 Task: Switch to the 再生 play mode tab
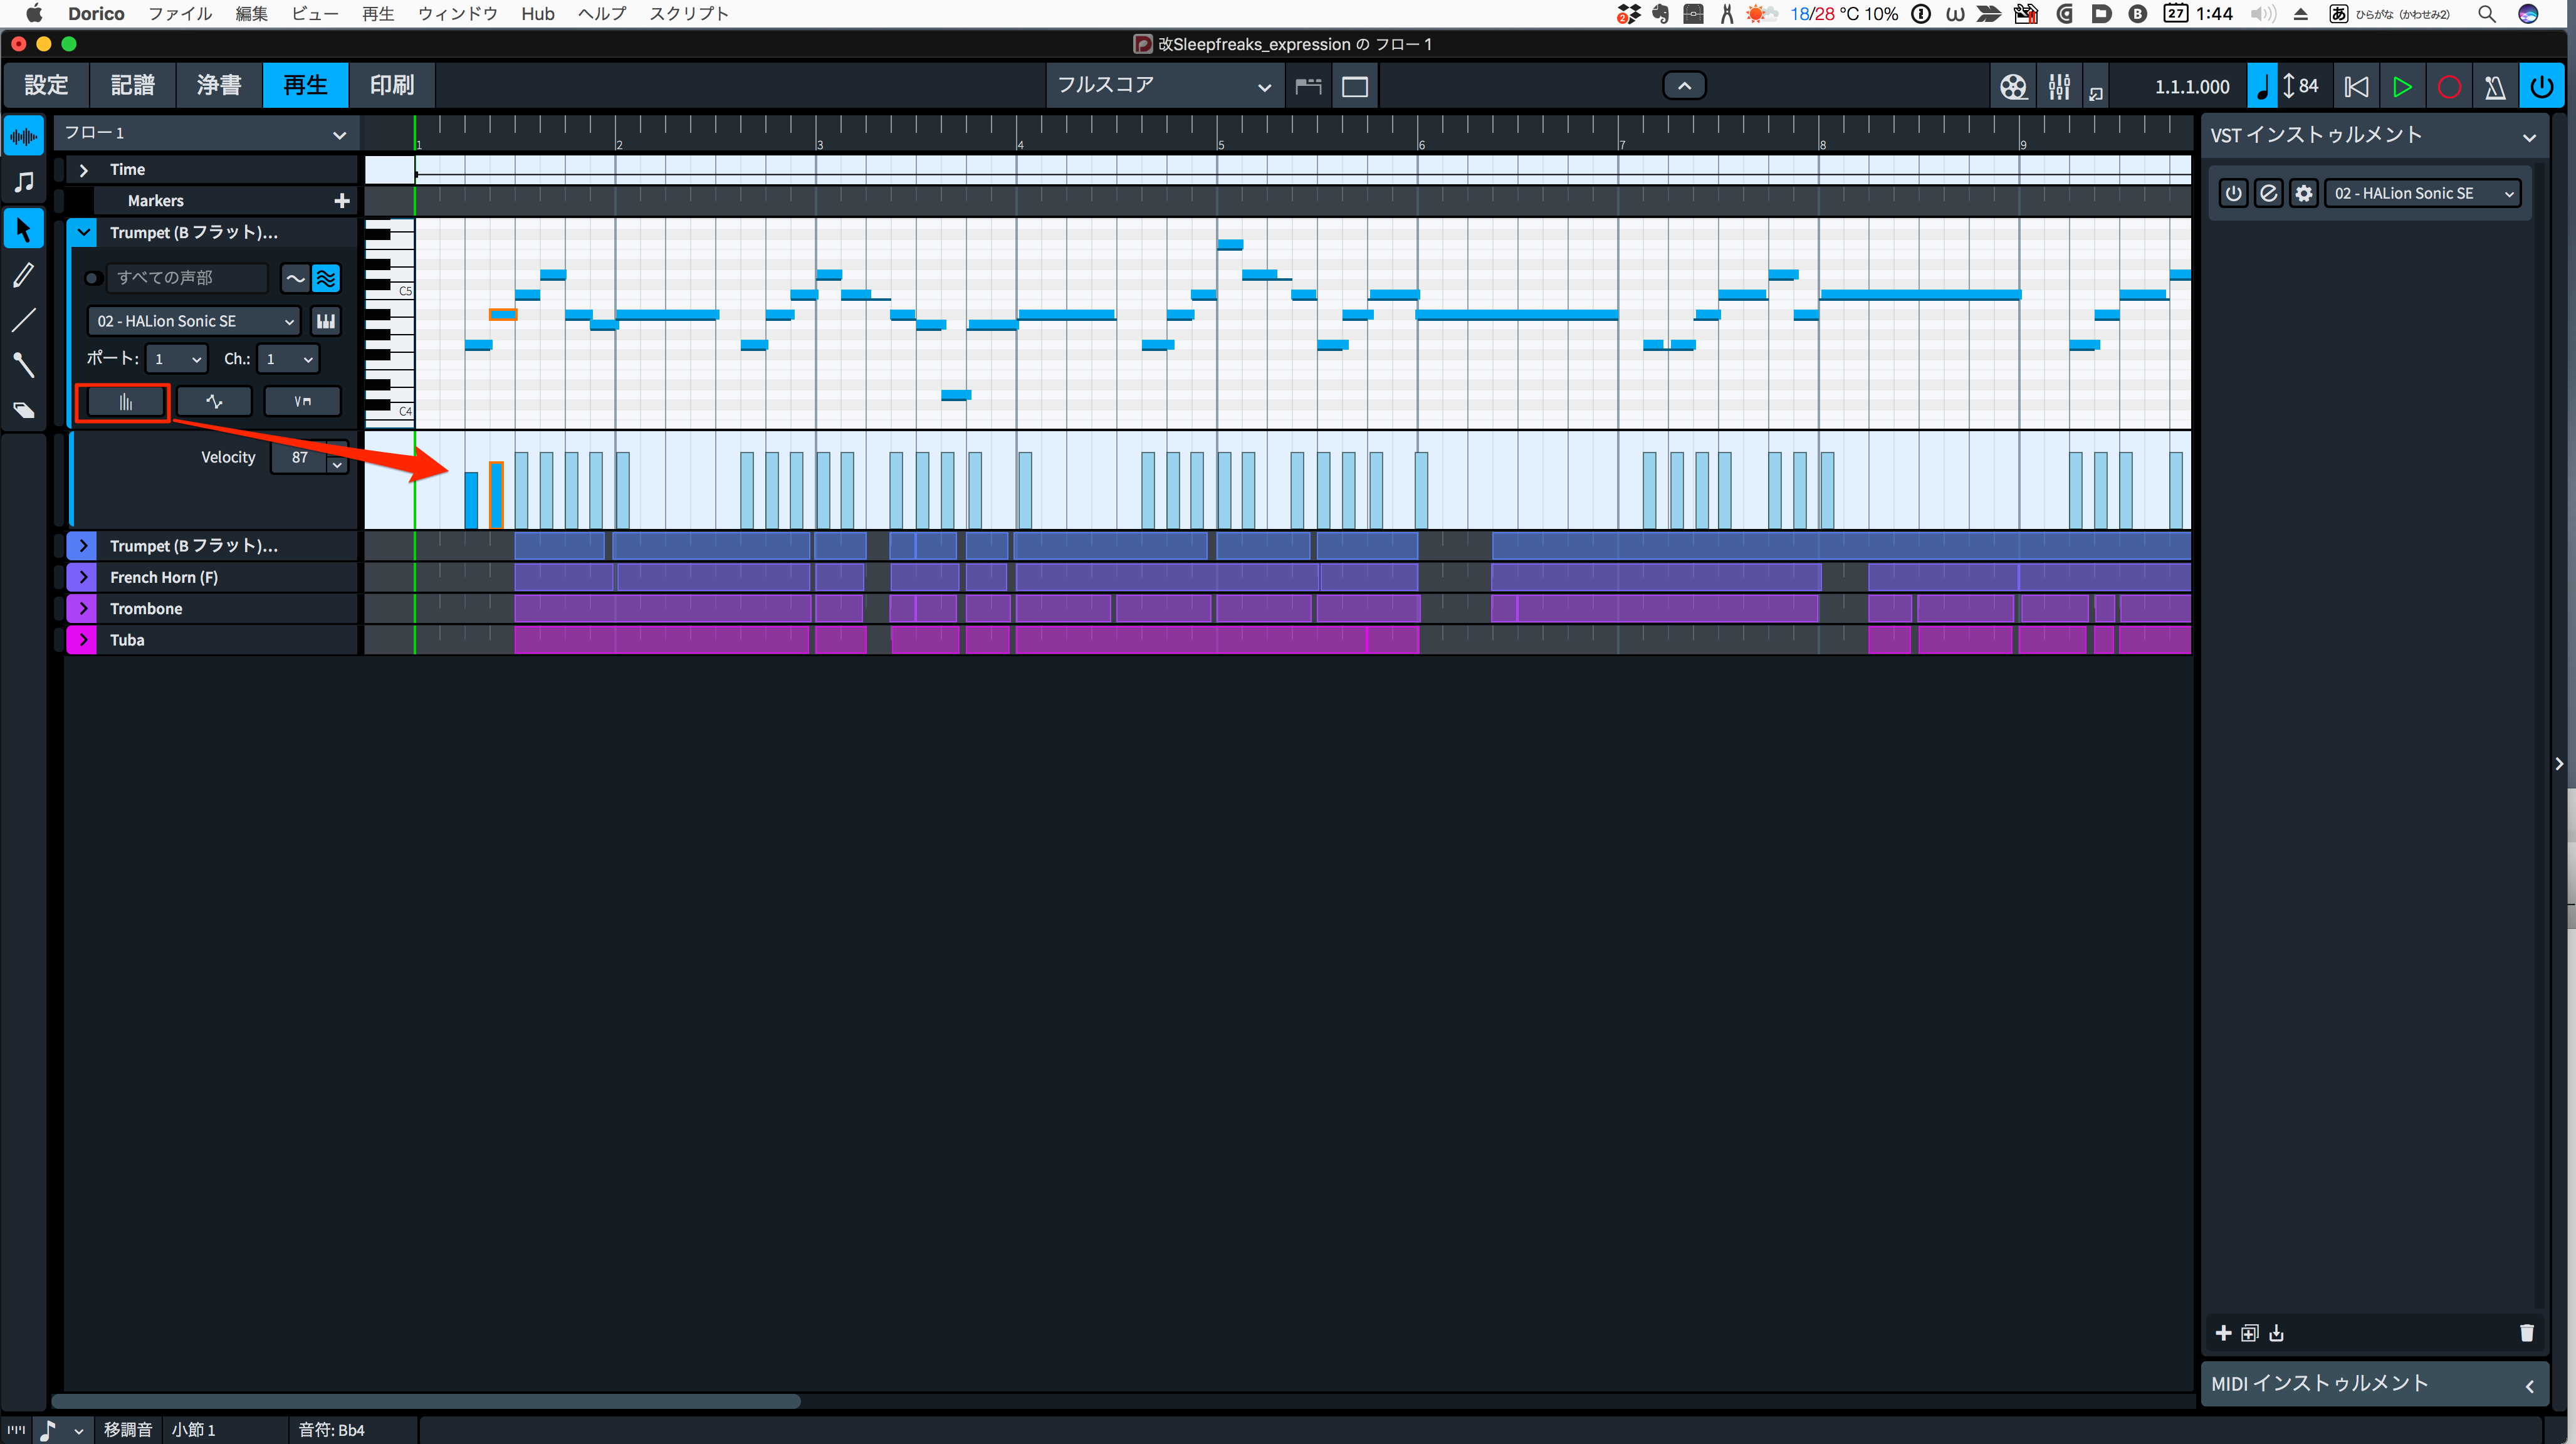[305, 85]
